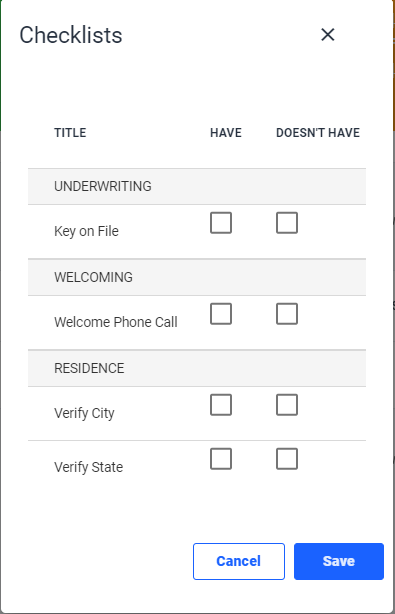Mark Welcome Phone Call as Doesn't Have
The height and width of the screenshot is (614, 395).
(287, 314)
